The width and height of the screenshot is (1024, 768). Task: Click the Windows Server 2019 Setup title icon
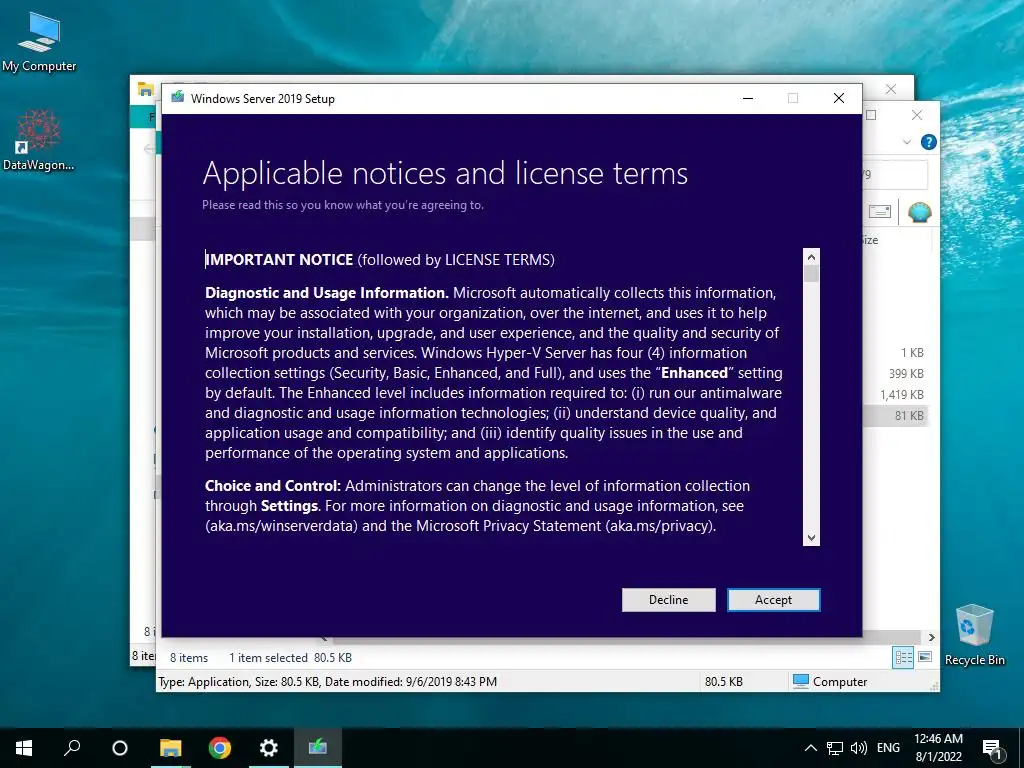click(x=178, y=98)
